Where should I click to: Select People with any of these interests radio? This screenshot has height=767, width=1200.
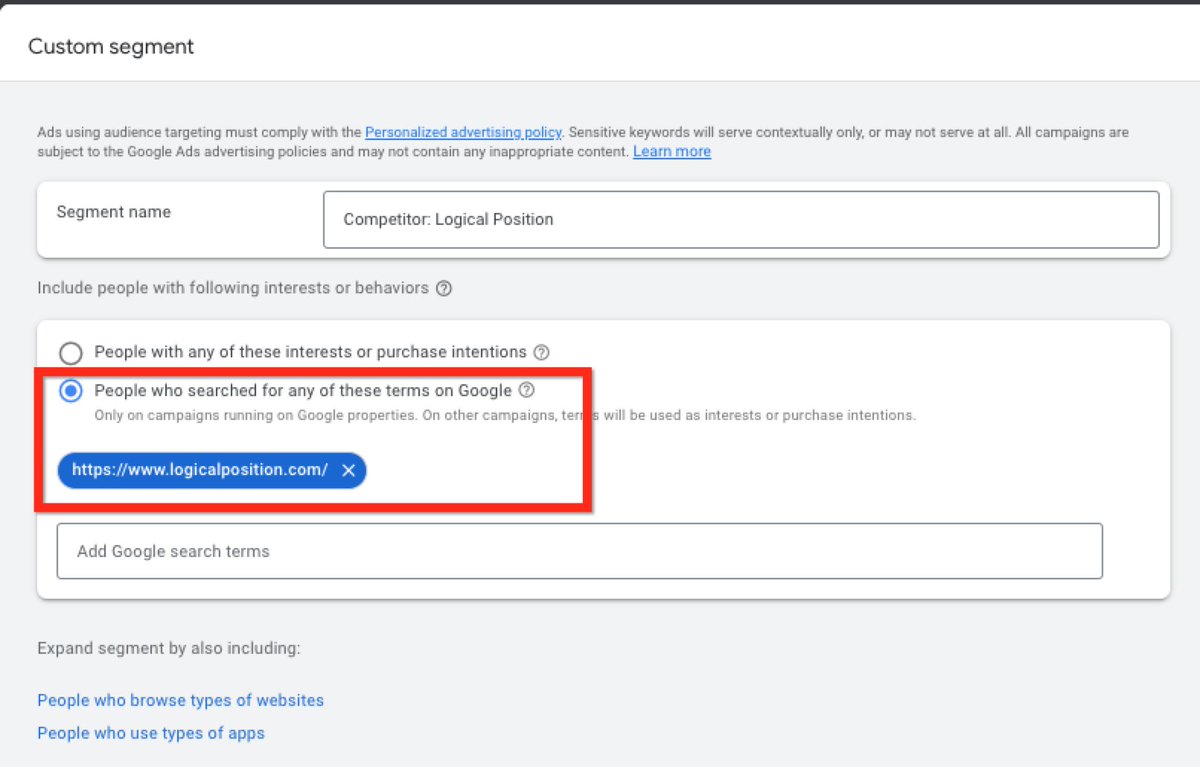click(x=70, y=353)
